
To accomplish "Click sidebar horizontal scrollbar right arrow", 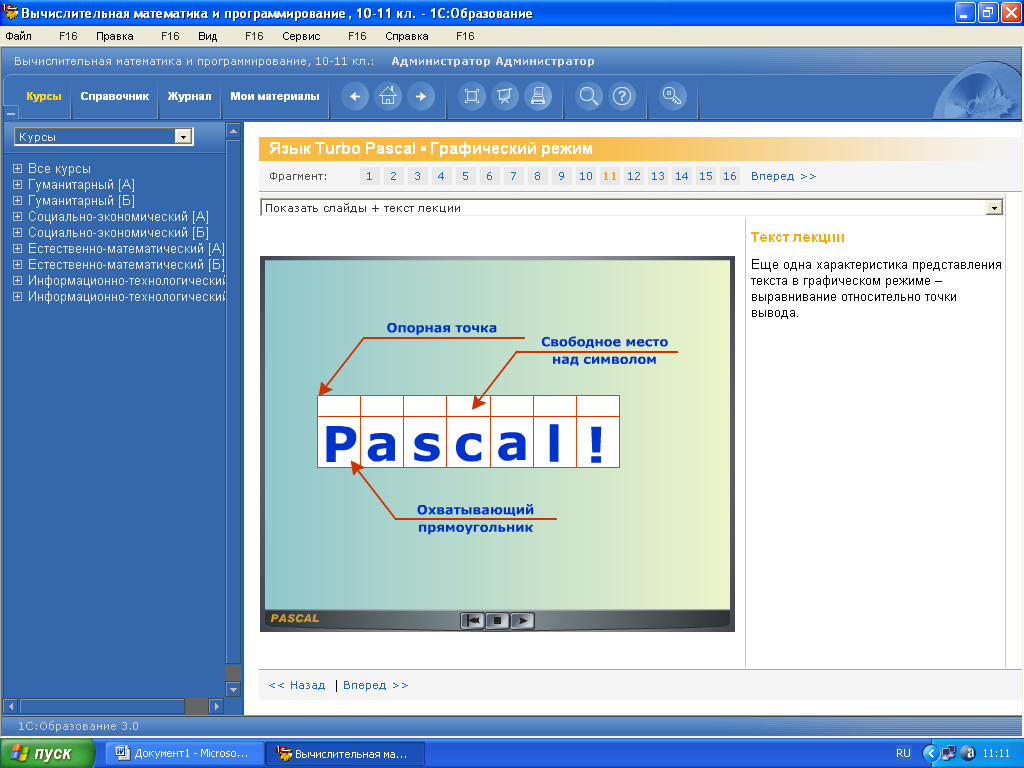I will click(217, 706).
